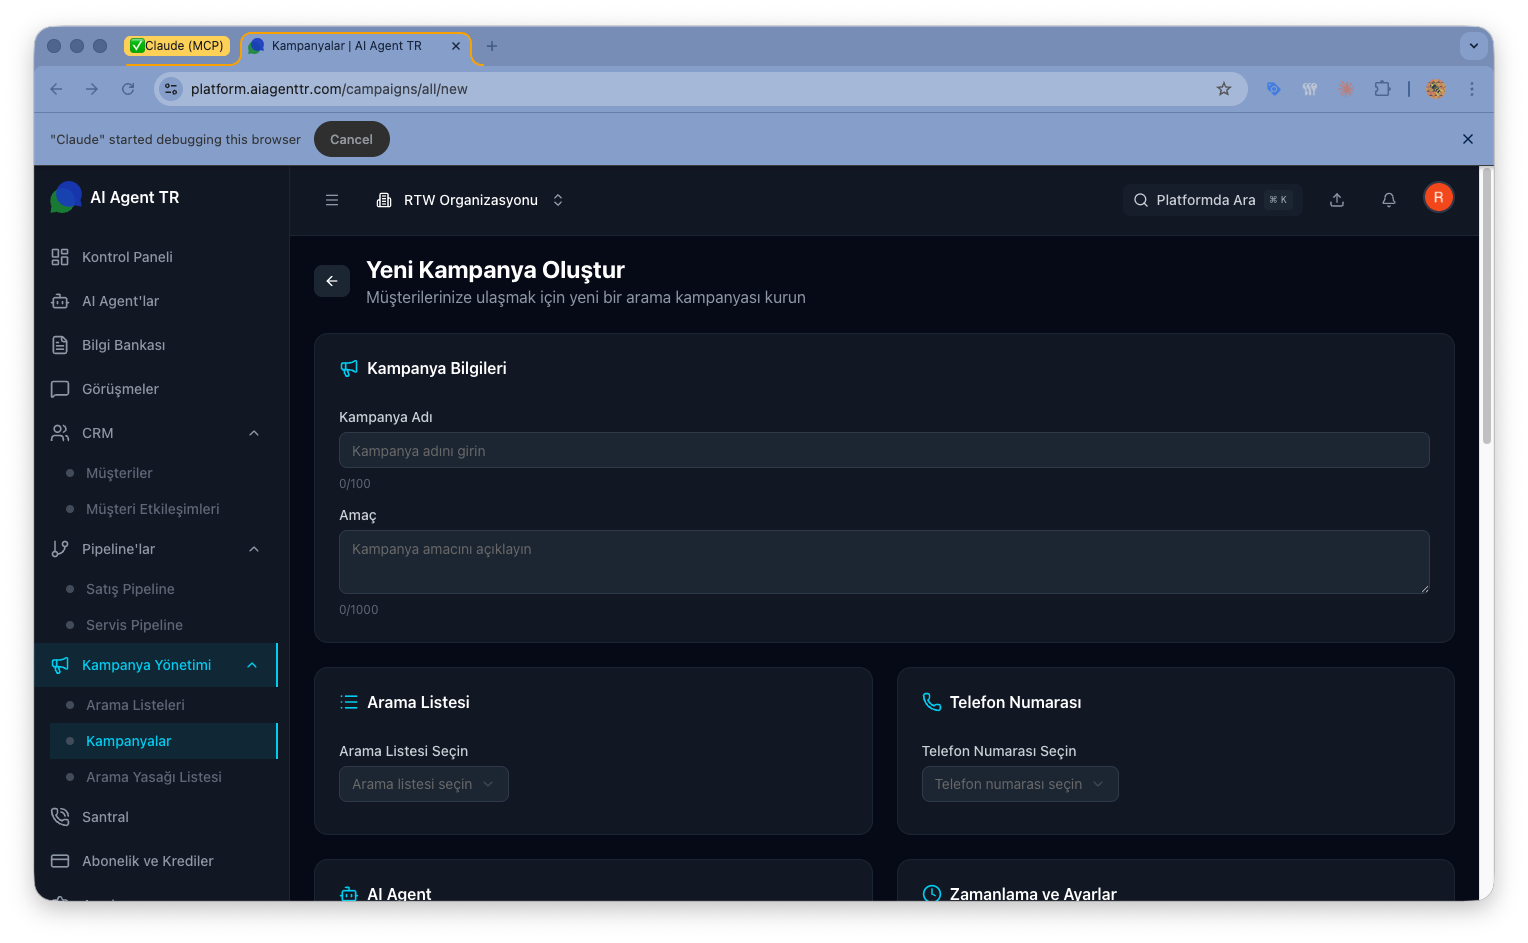Open Arama Listeleri sub-item
1528x943 pixels.
135,705
